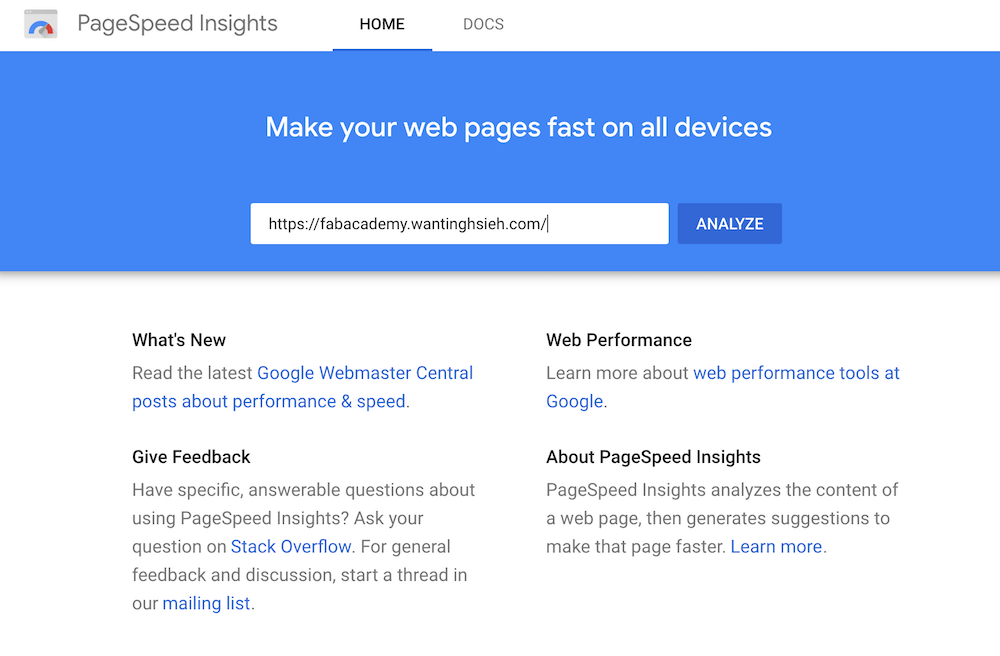The width and height of the screenshot is (1000, 656).
Task: Click the About PageSpeed Insights heading
Action: coord(653,457)
